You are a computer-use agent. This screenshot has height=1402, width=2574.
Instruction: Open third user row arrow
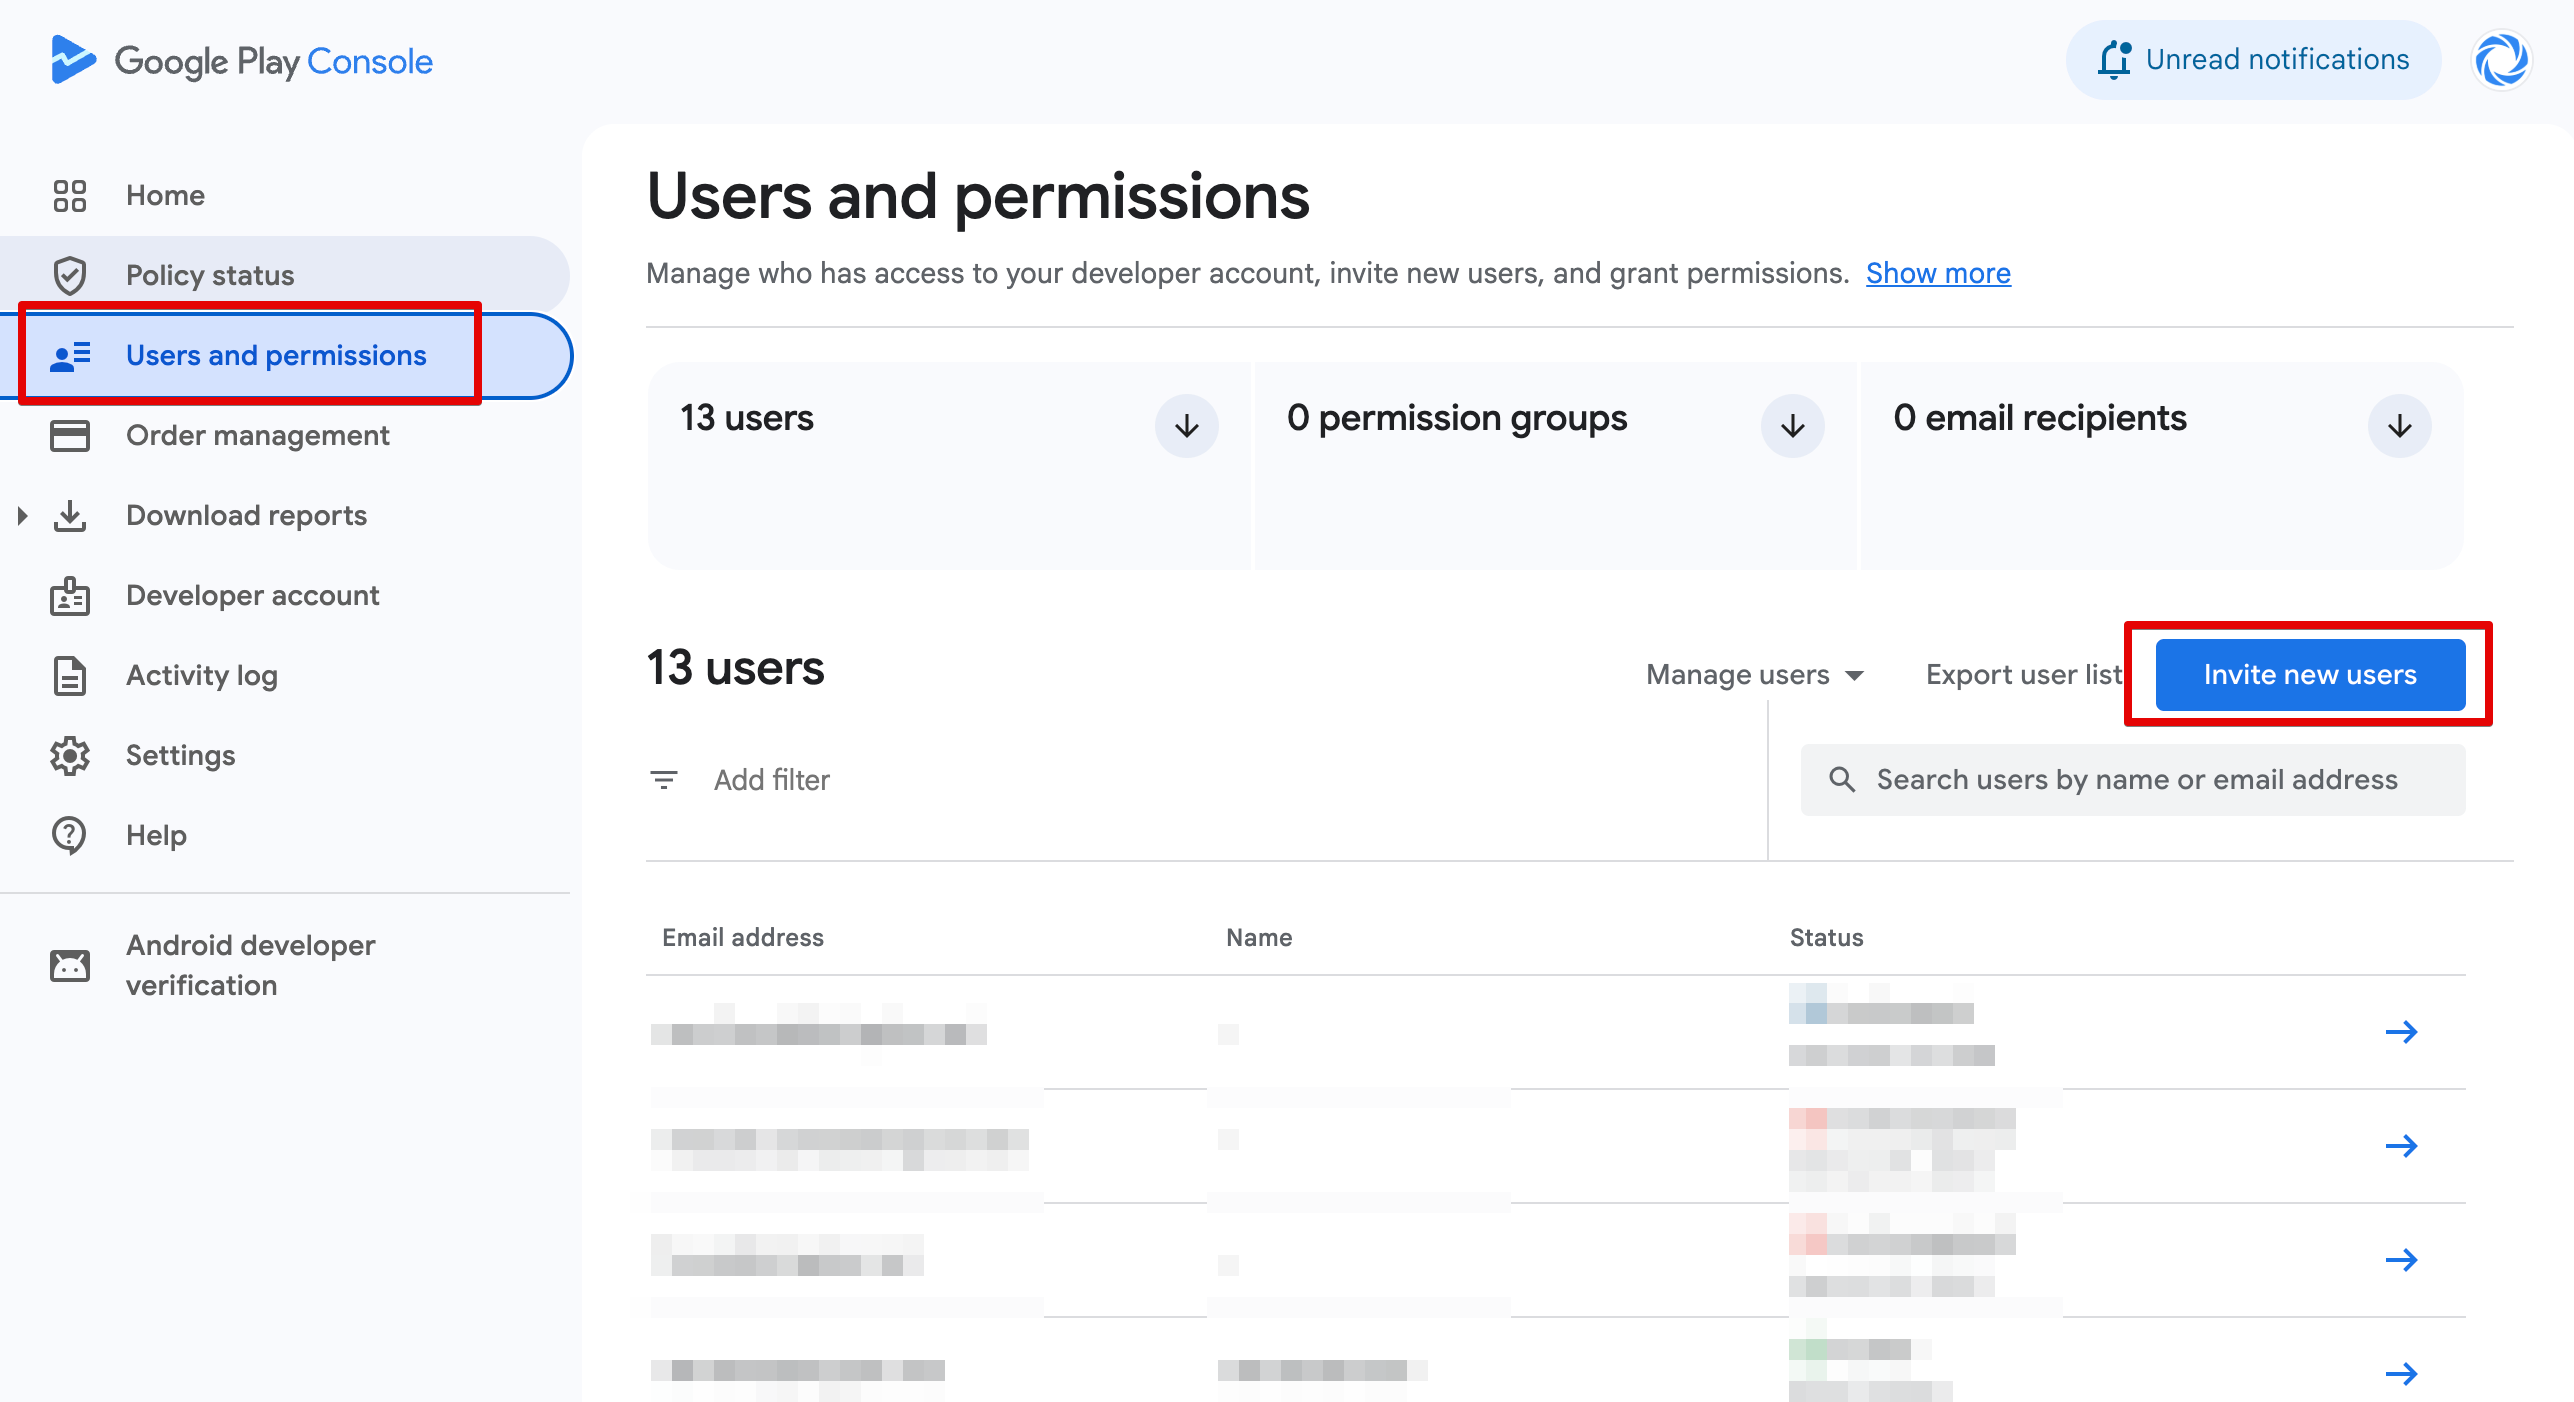(x=2401, y=1260)
